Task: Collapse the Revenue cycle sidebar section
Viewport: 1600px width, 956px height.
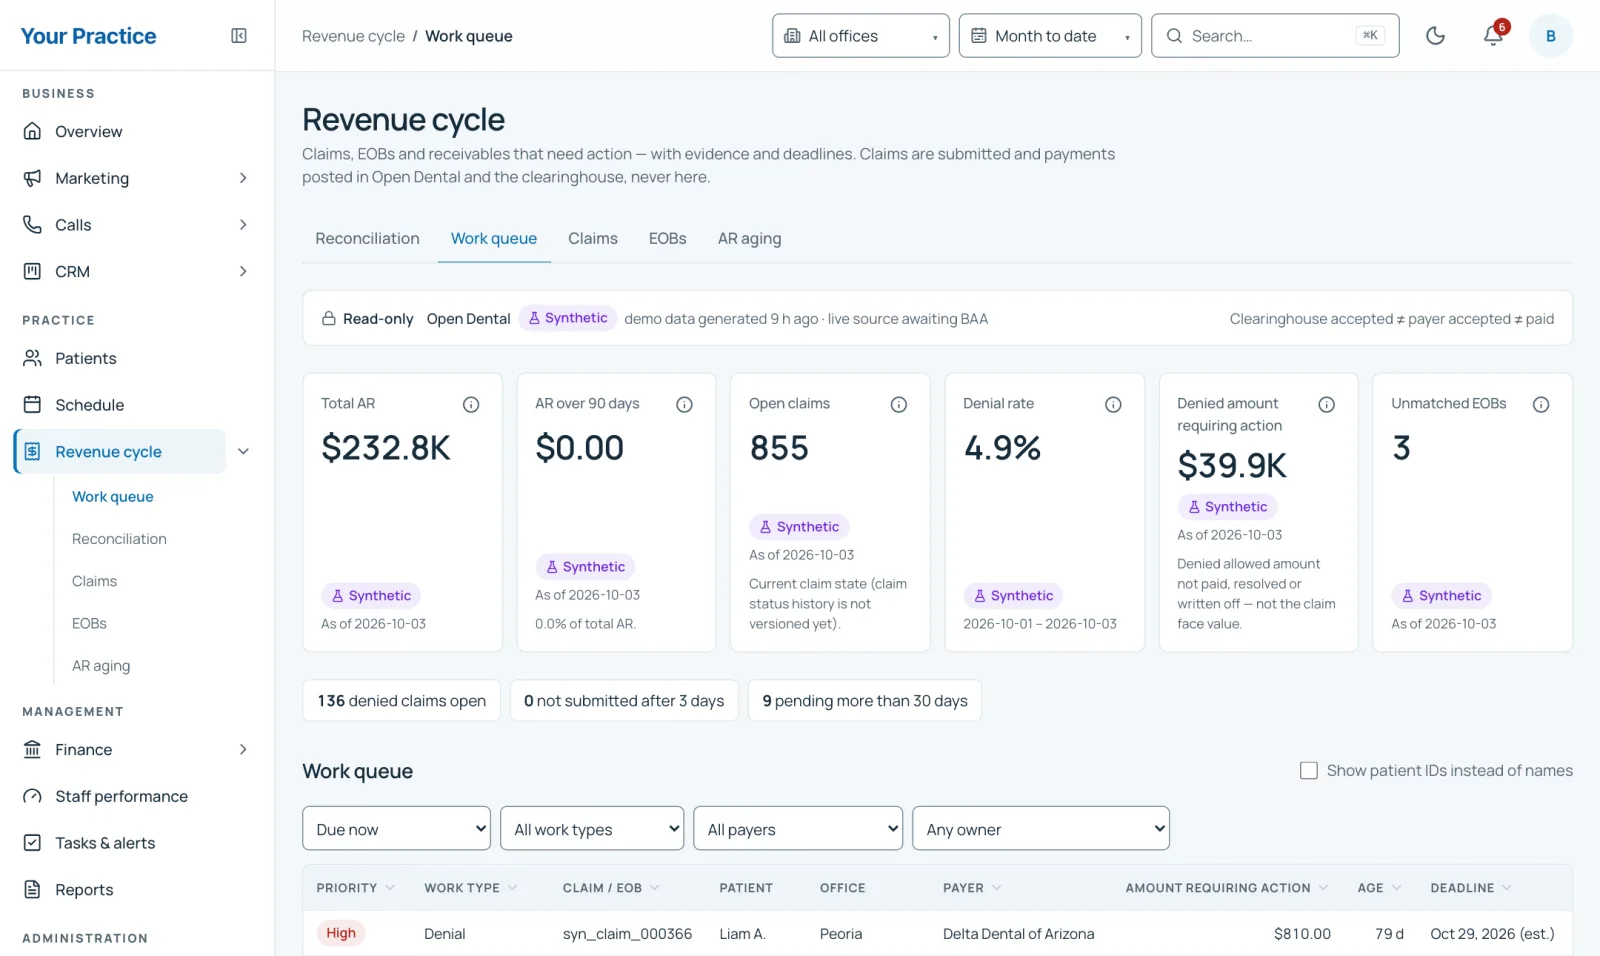Action: (243, 452)
